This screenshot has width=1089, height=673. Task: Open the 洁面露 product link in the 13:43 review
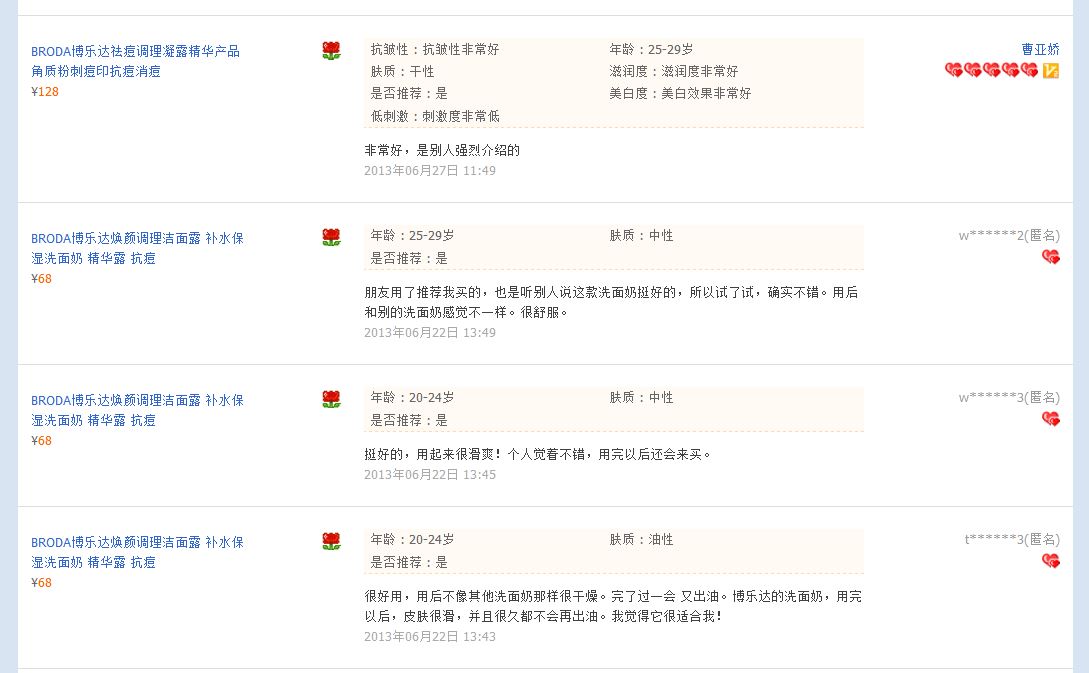pos(137,552)
